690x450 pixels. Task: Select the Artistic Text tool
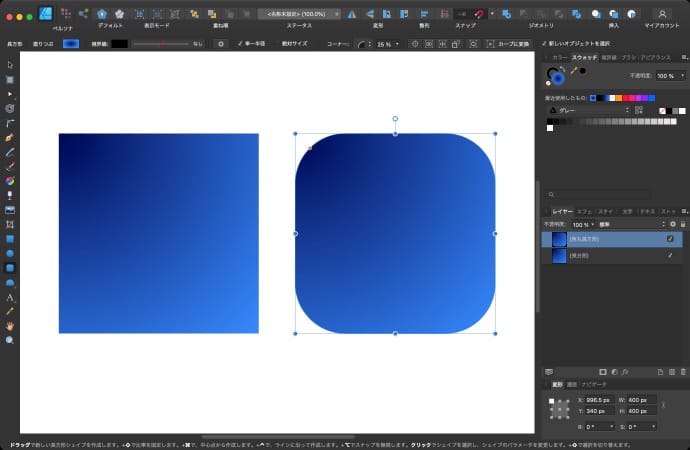click(x=10, y=297)
